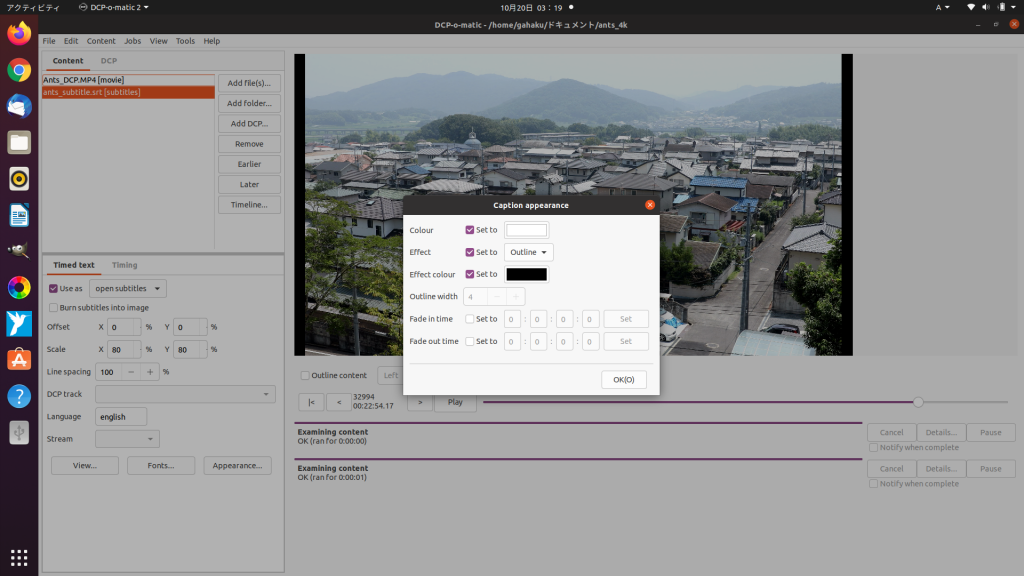Open Thunderbird mail from the dock
1024x576 pixels.
pos(19,106)
